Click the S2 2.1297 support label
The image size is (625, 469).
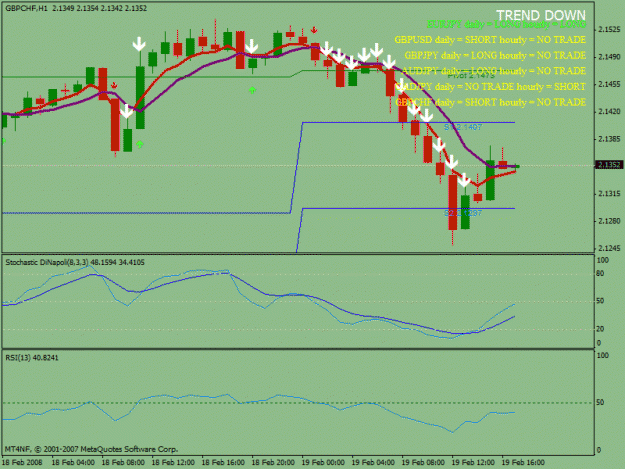coord(463,213)
